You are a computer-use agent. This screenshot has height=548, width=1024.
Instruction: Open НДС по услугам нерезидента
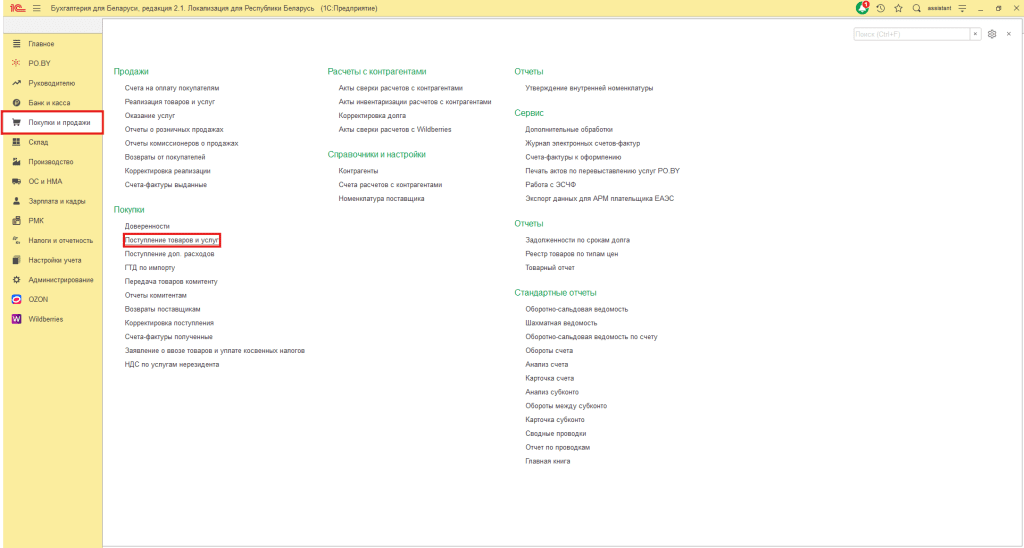[x=172, y=364]
